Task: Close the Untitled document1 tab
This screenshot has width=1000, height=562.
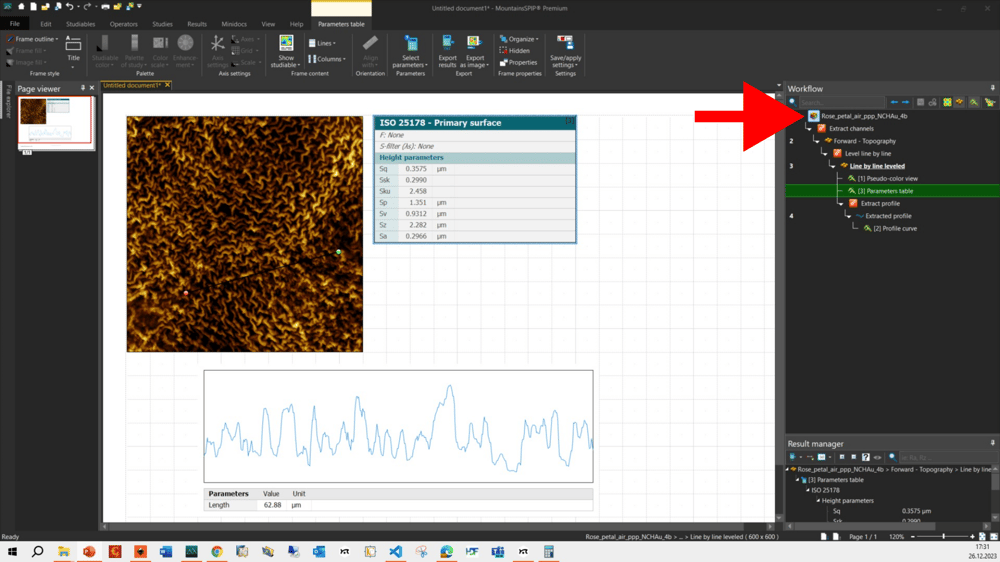Action: coord(168,85)
